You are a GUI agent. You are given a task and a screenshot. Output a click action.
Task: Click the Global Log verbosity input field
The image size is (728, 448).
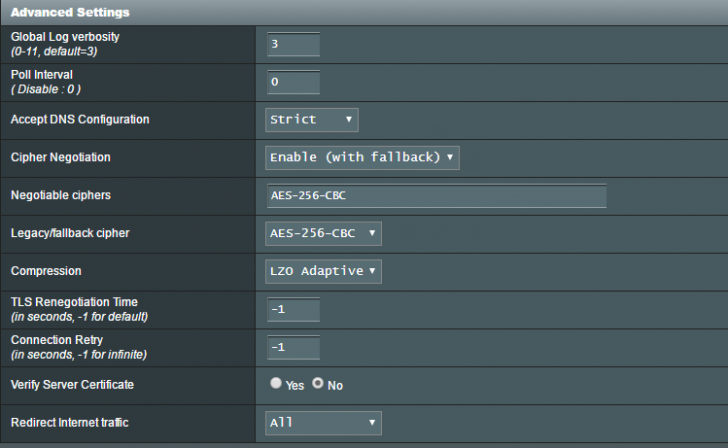click(293, 44)
